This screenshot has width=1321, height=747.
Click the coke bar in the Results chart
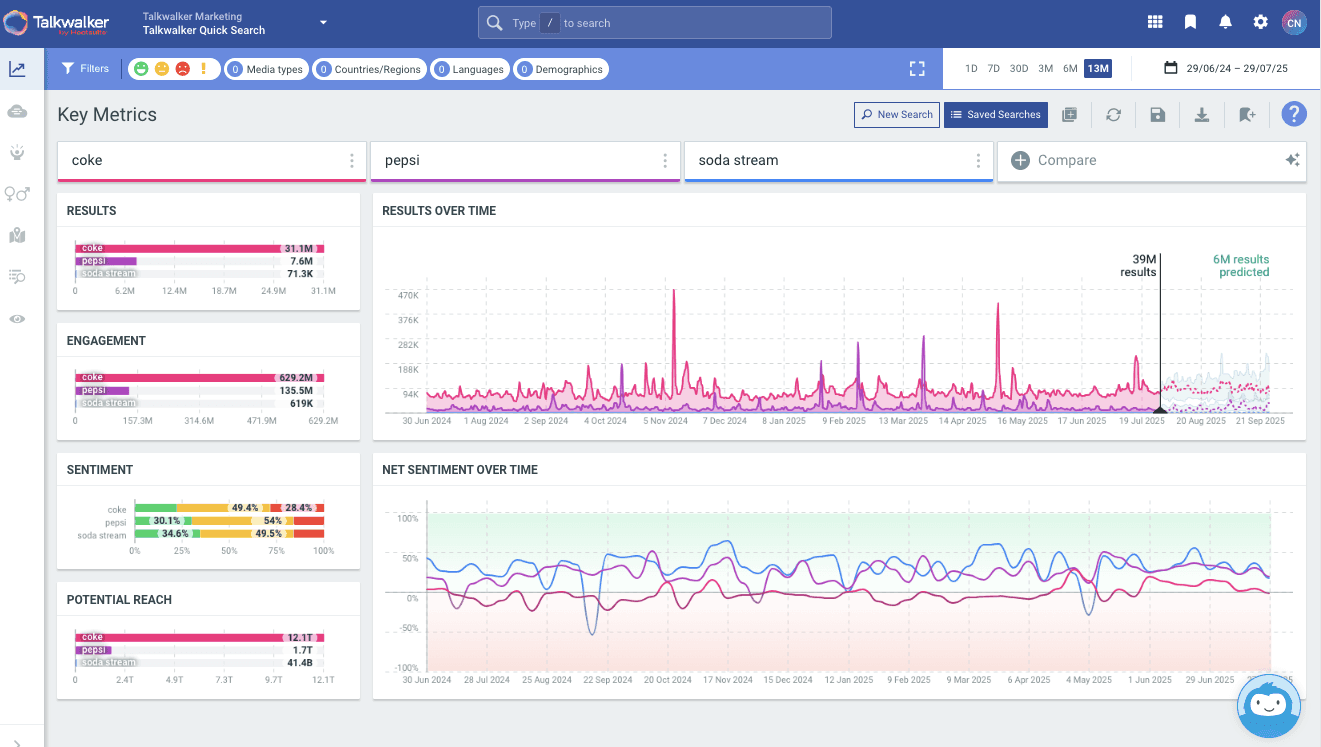(x=180, y=248)
